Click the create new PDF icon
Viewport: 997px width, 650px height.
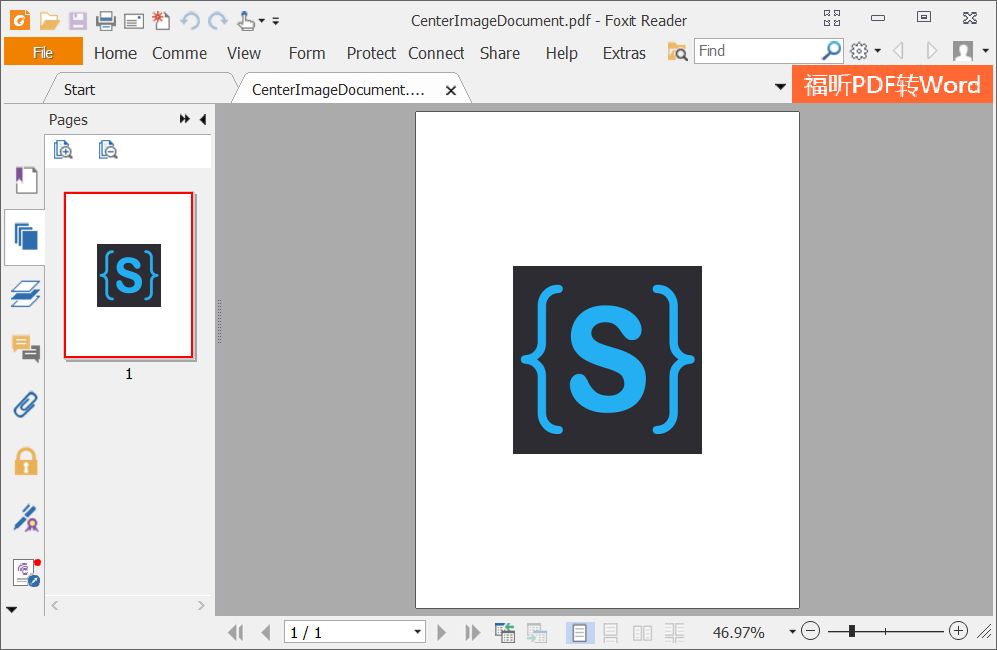coord(161,21)
